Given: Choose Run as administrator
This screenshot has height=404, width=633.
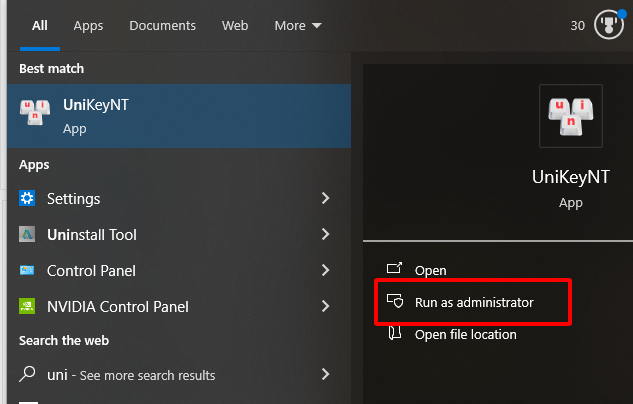Looking at the screenshot, I should pos(474,302).
